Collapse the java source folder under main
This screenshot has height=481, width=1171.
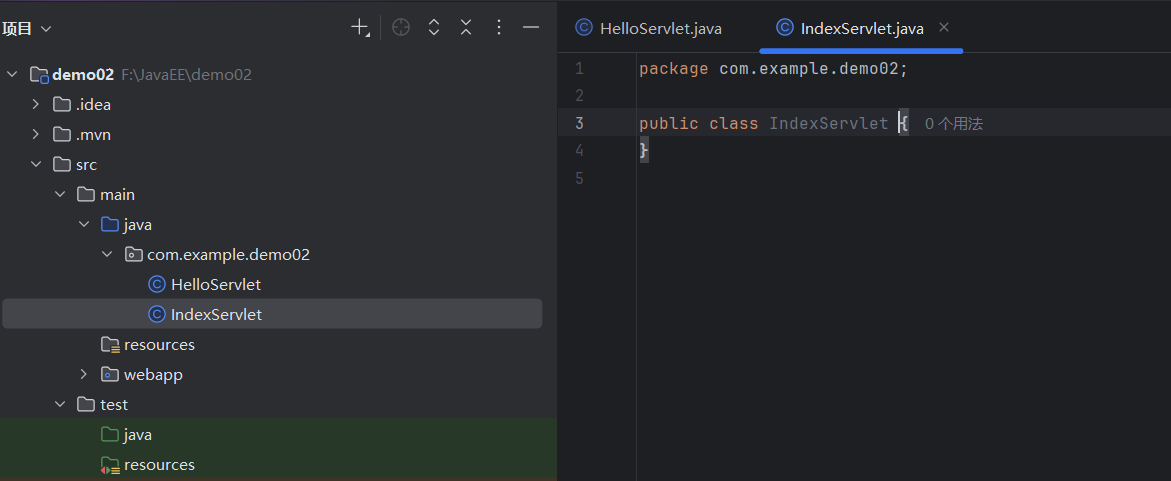[x=84, y=225]
